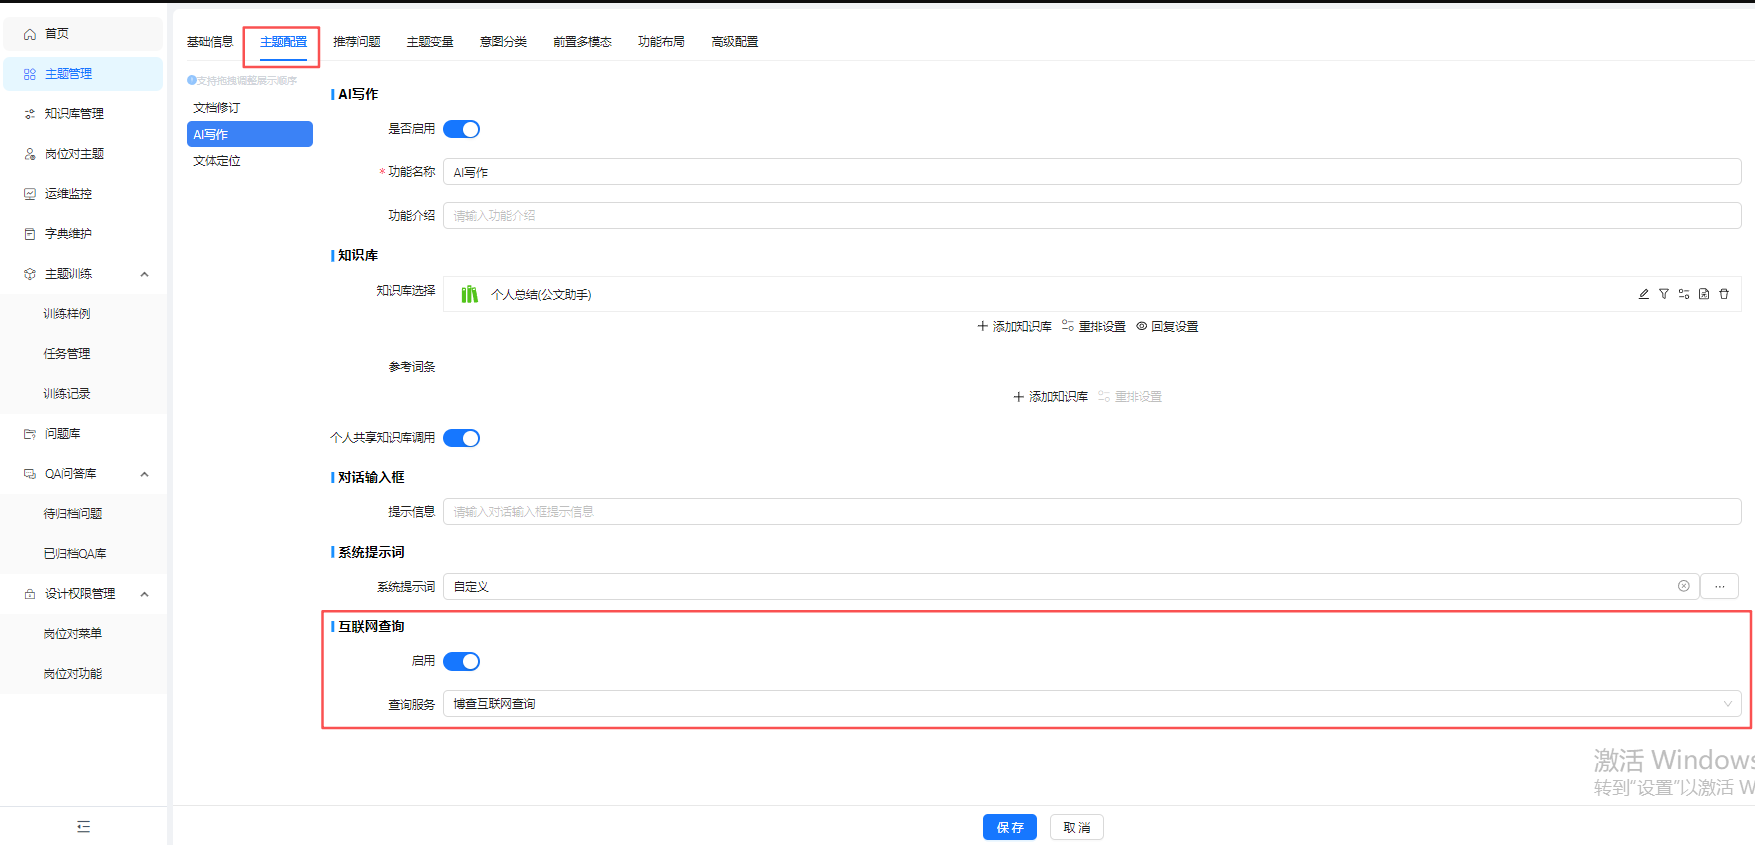Click the edit pencil icon for 个人总结 knowledge base
The image size is (1755, 845).
tap(1644, 294)
